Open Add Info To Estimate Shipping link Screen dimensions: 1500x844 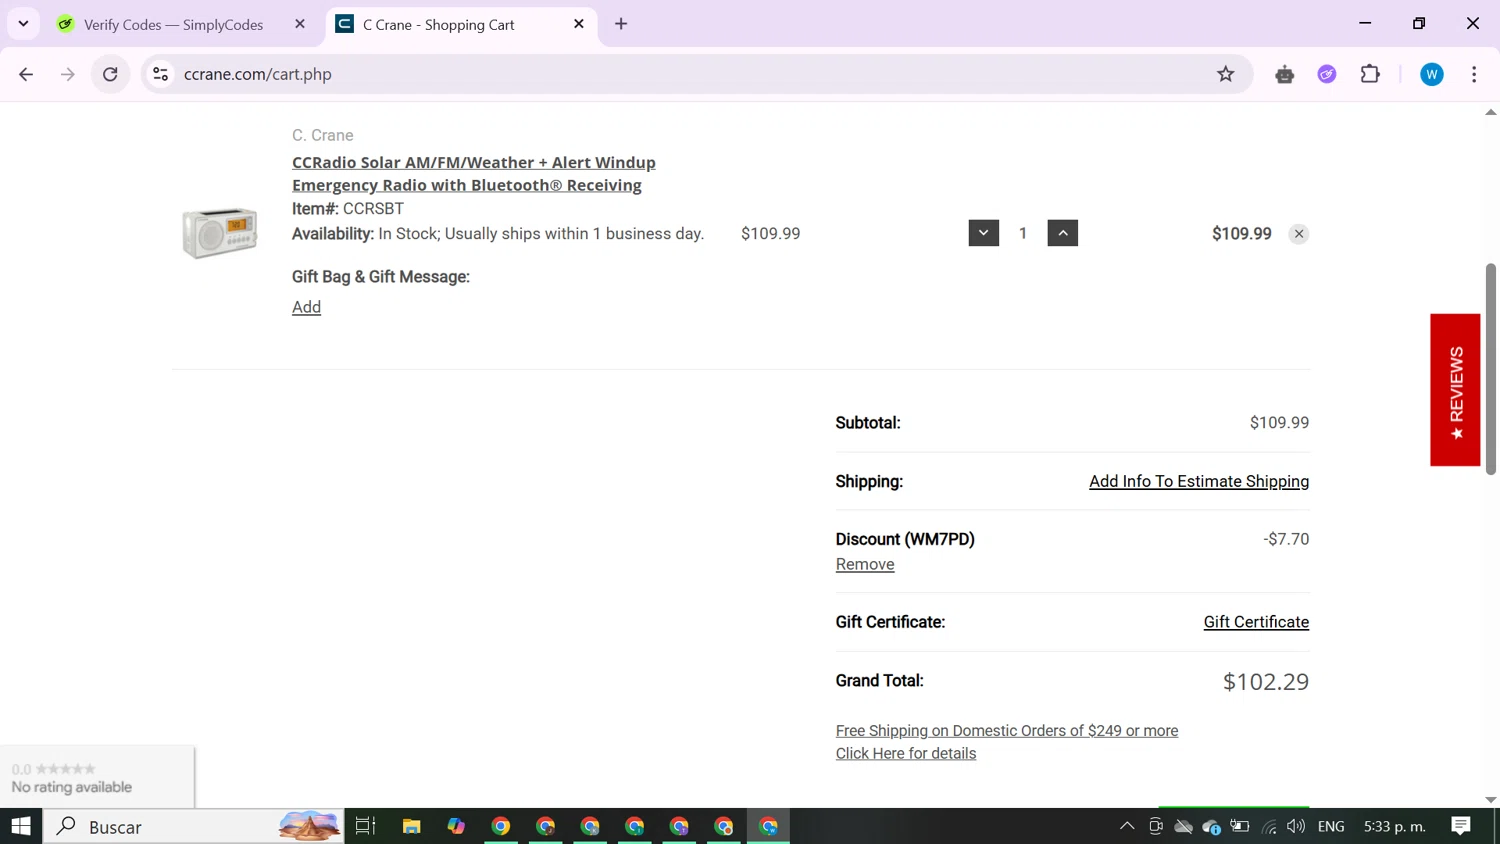pyautogui.click(x=1199, y=481)
